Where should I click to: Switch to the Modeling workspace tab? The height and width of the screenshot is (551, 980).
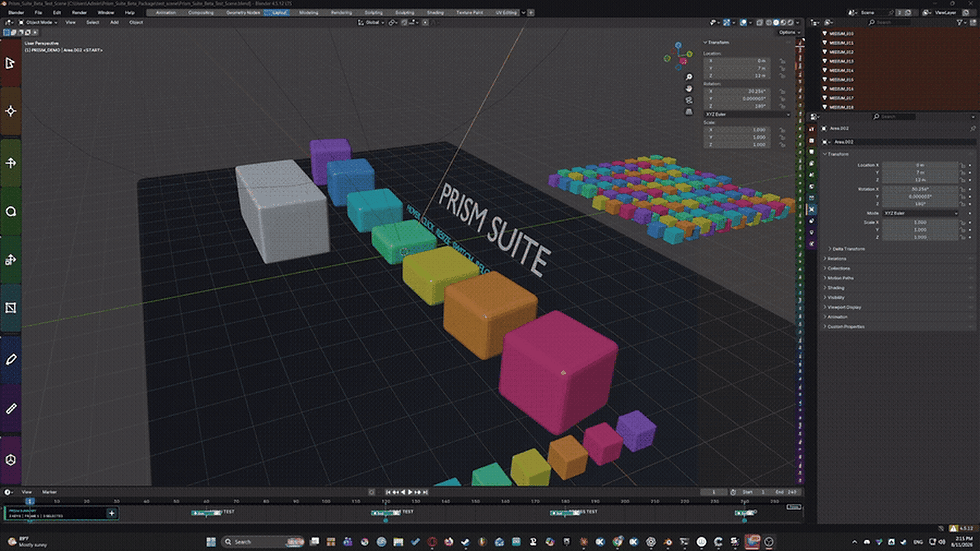(x=308, y=12)
